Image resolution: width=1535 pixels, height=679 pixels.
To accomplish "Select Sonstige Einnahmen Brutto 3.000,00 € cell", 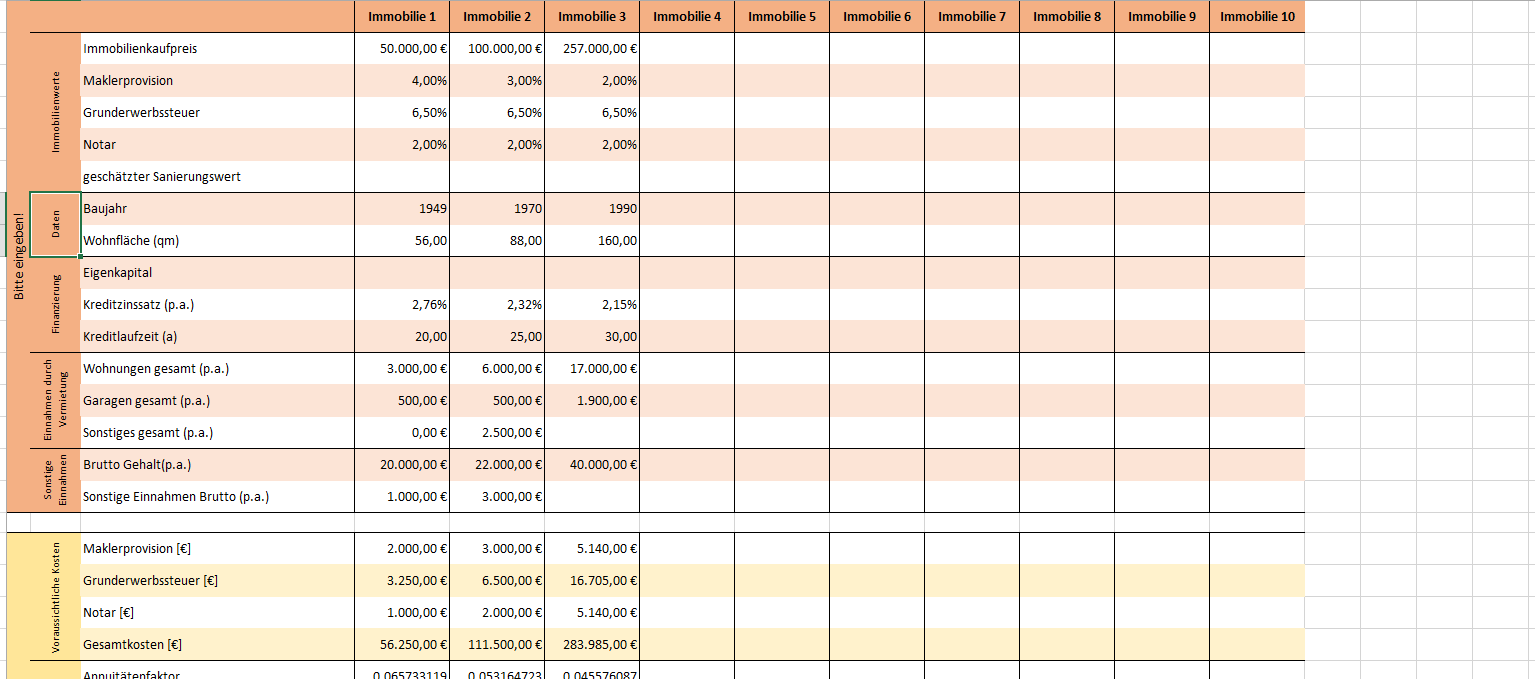I will coord(497,496).
